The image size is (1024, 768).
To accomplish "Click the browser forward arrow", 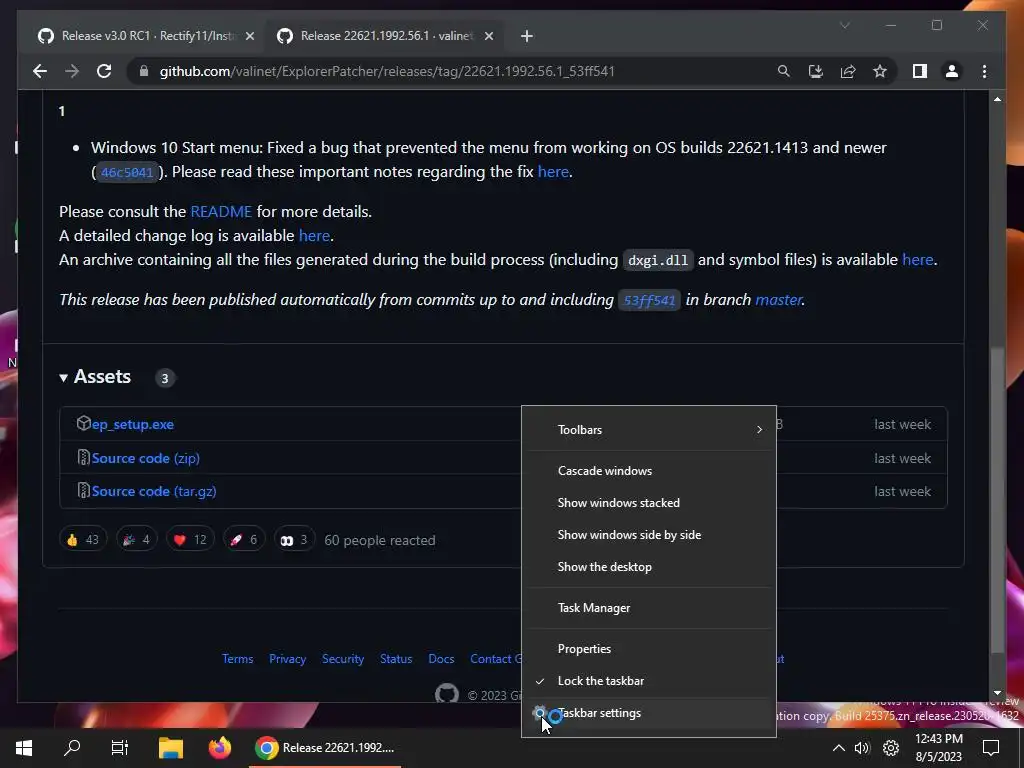I will 72,71.
